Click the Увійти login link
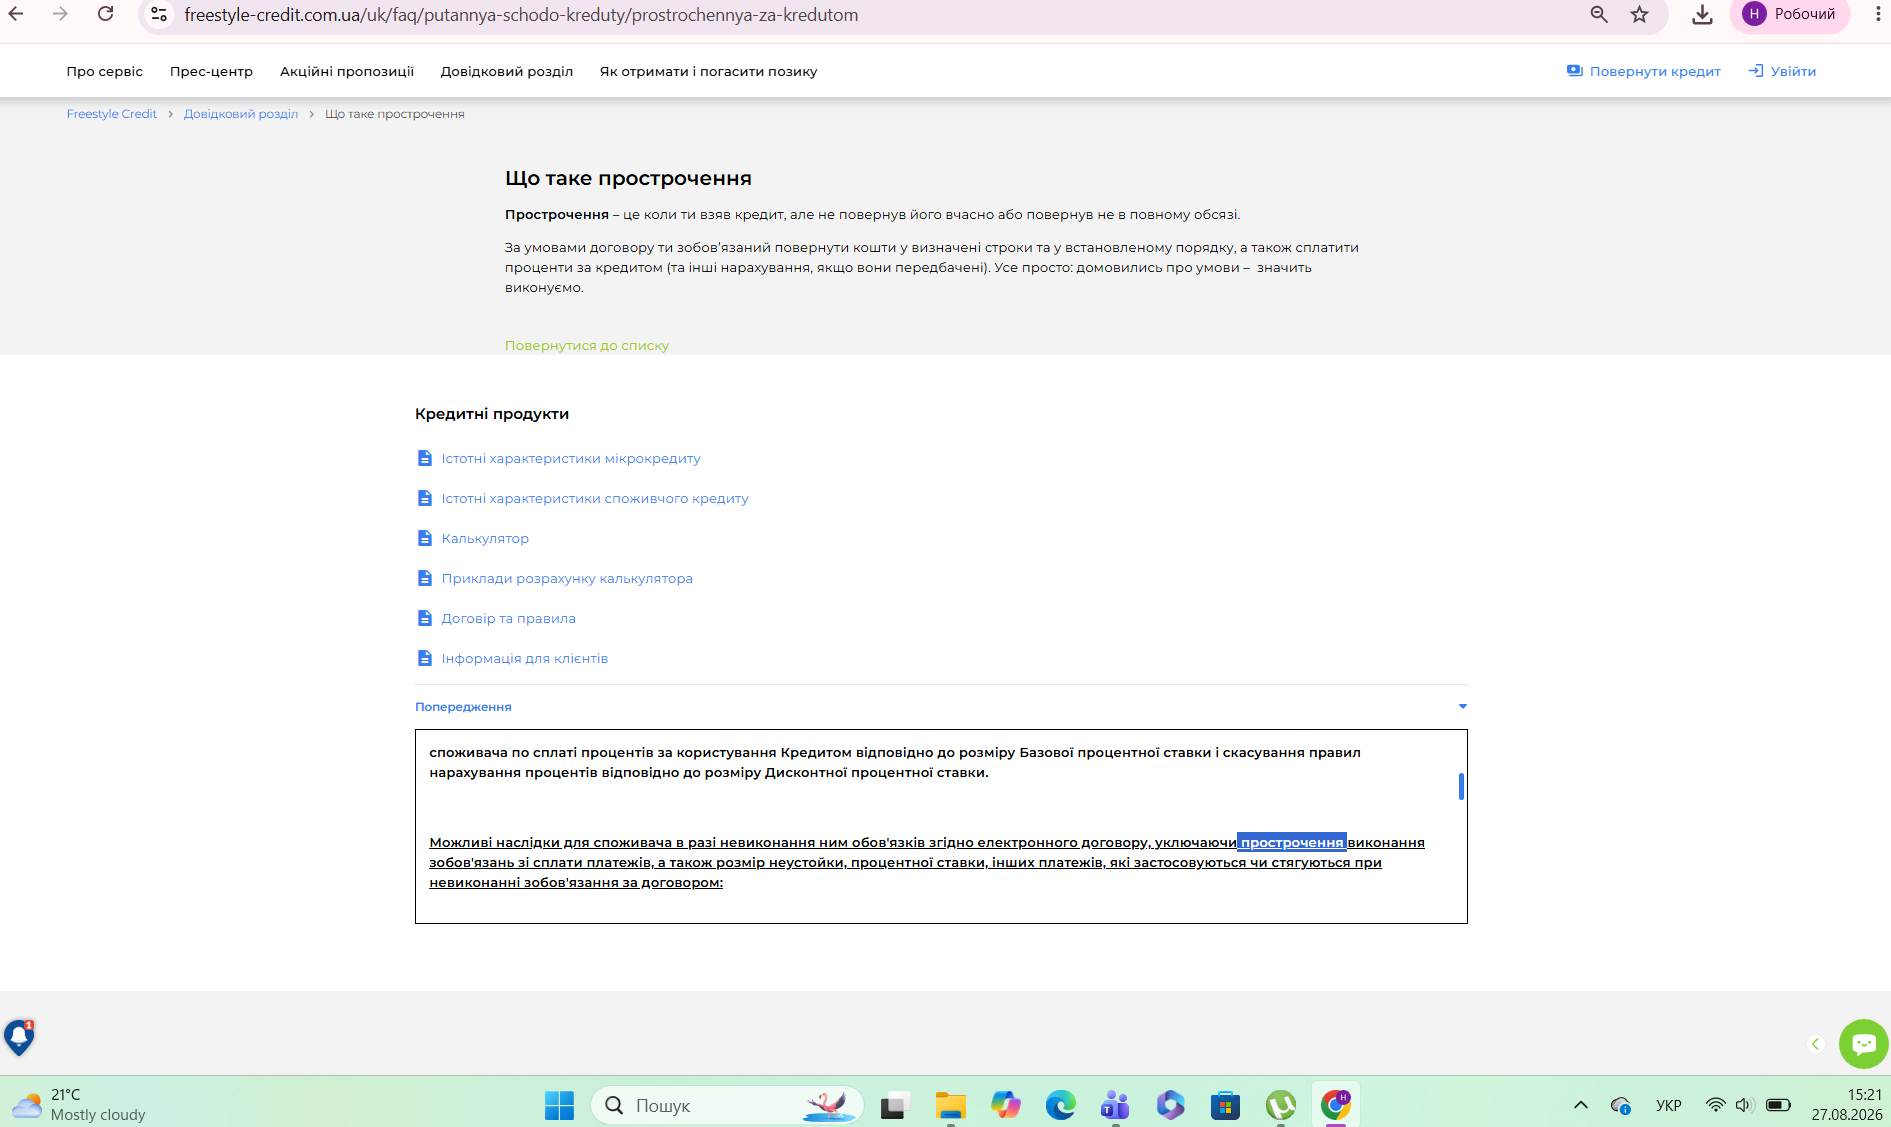 [1782, 71]
